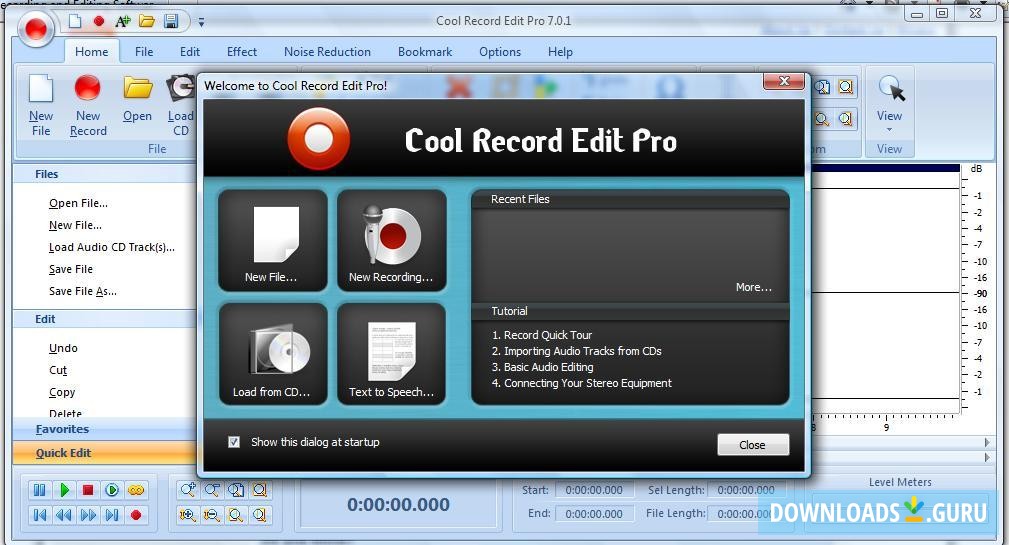Click New File in Files side panel
This screenshot has height=545, width=1009.
pos(75,225)
